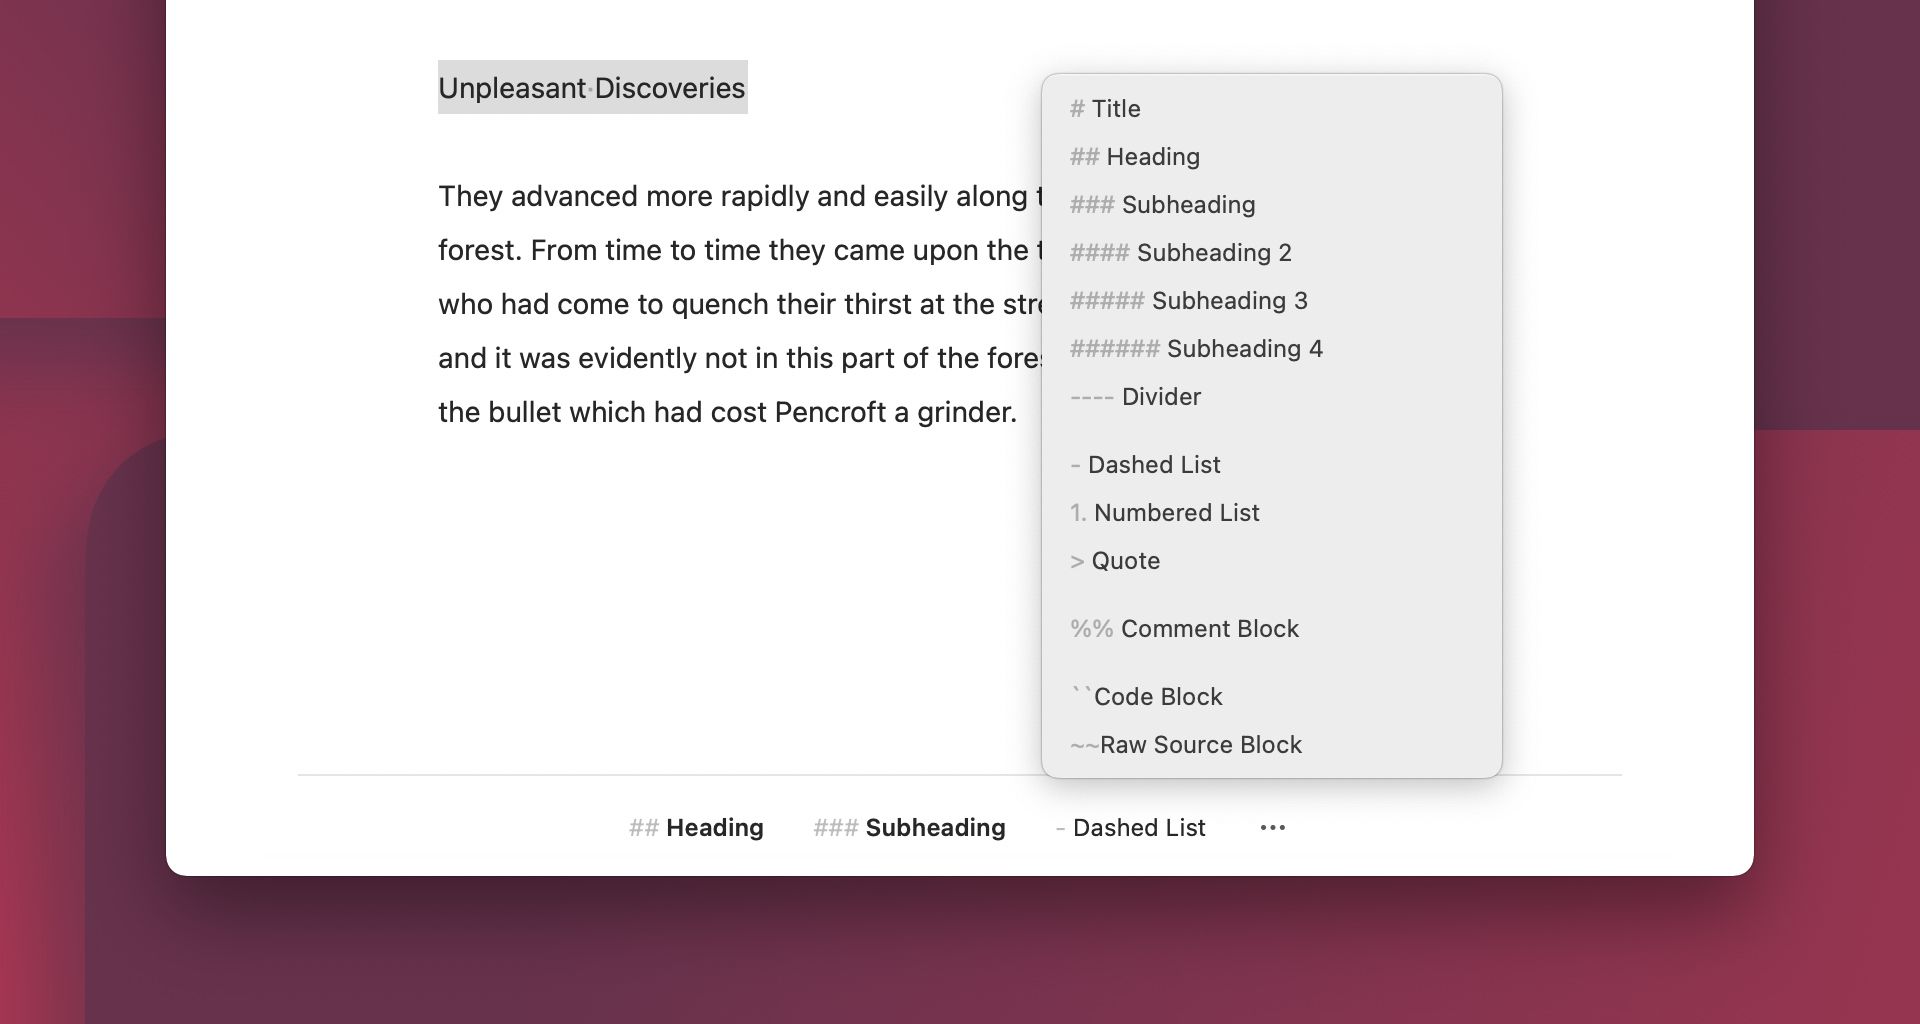Click the ### Subheading button in bottom bar
Image resolution: width=1920 pixels, height=1024 pixels.
(x=909, y=827)
